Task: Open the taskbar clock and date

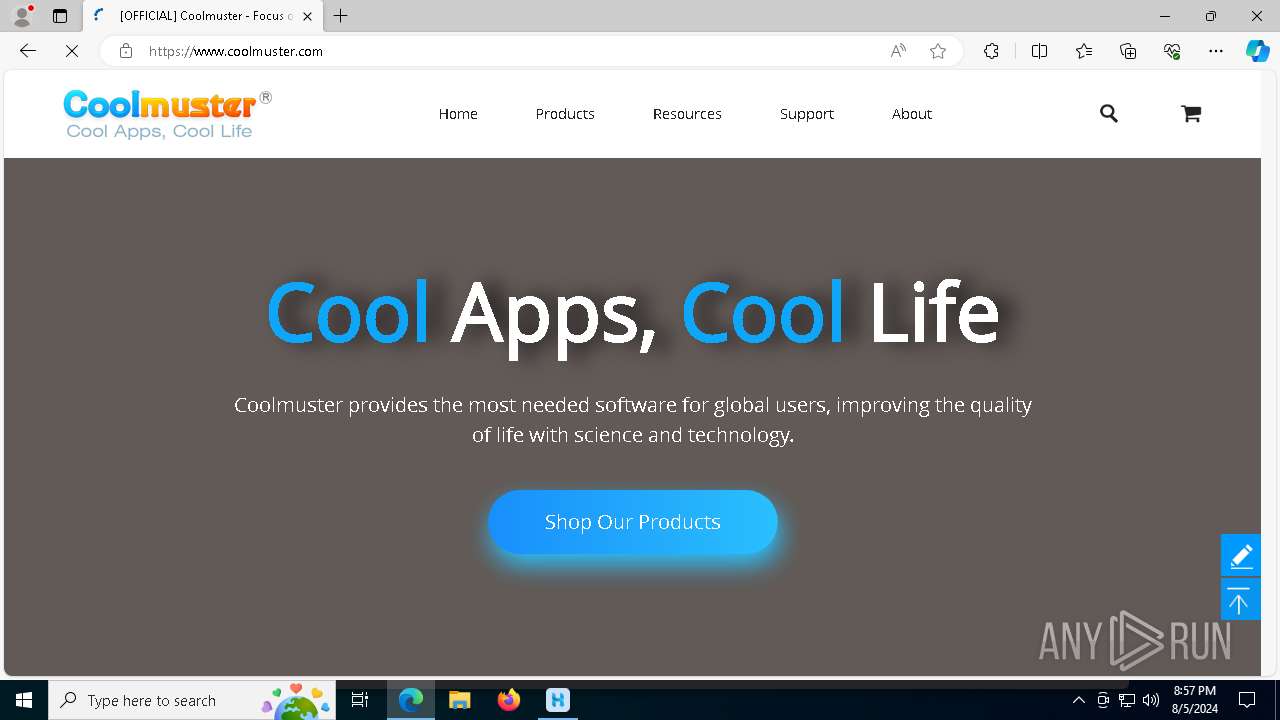Action: point(1195,700)
